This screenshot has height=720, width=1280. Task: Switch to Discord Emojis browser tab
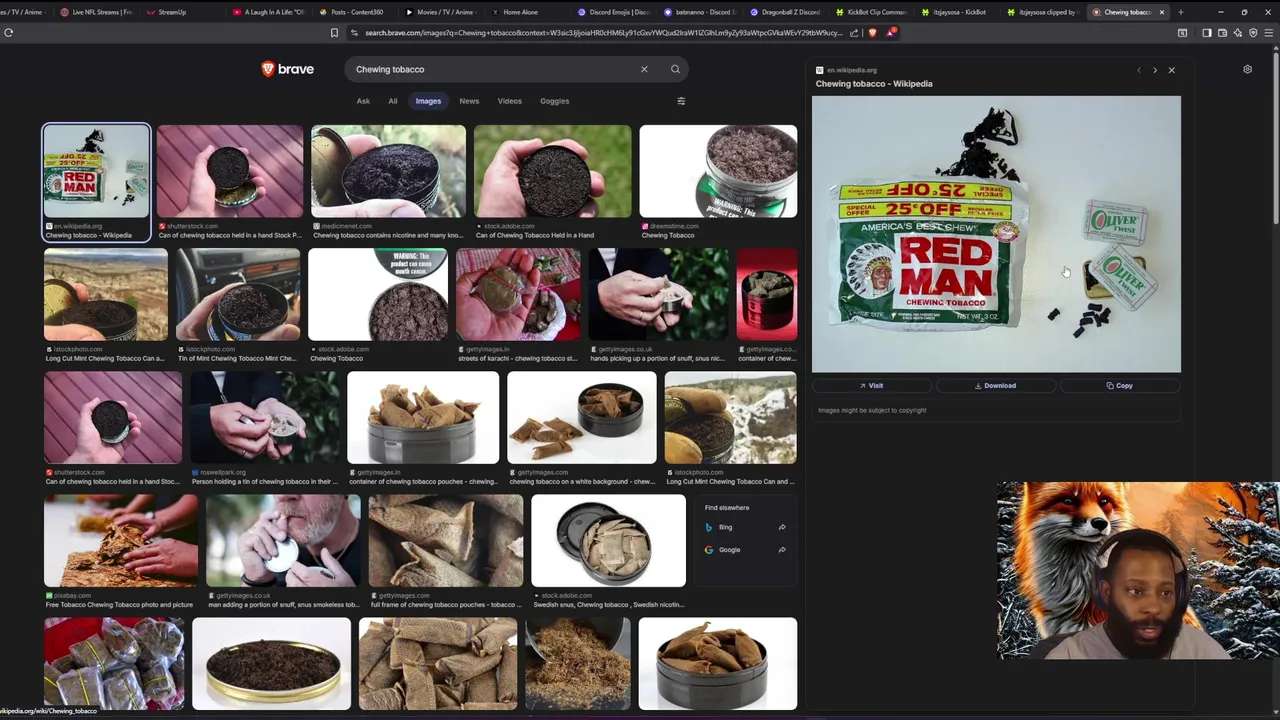614,12
